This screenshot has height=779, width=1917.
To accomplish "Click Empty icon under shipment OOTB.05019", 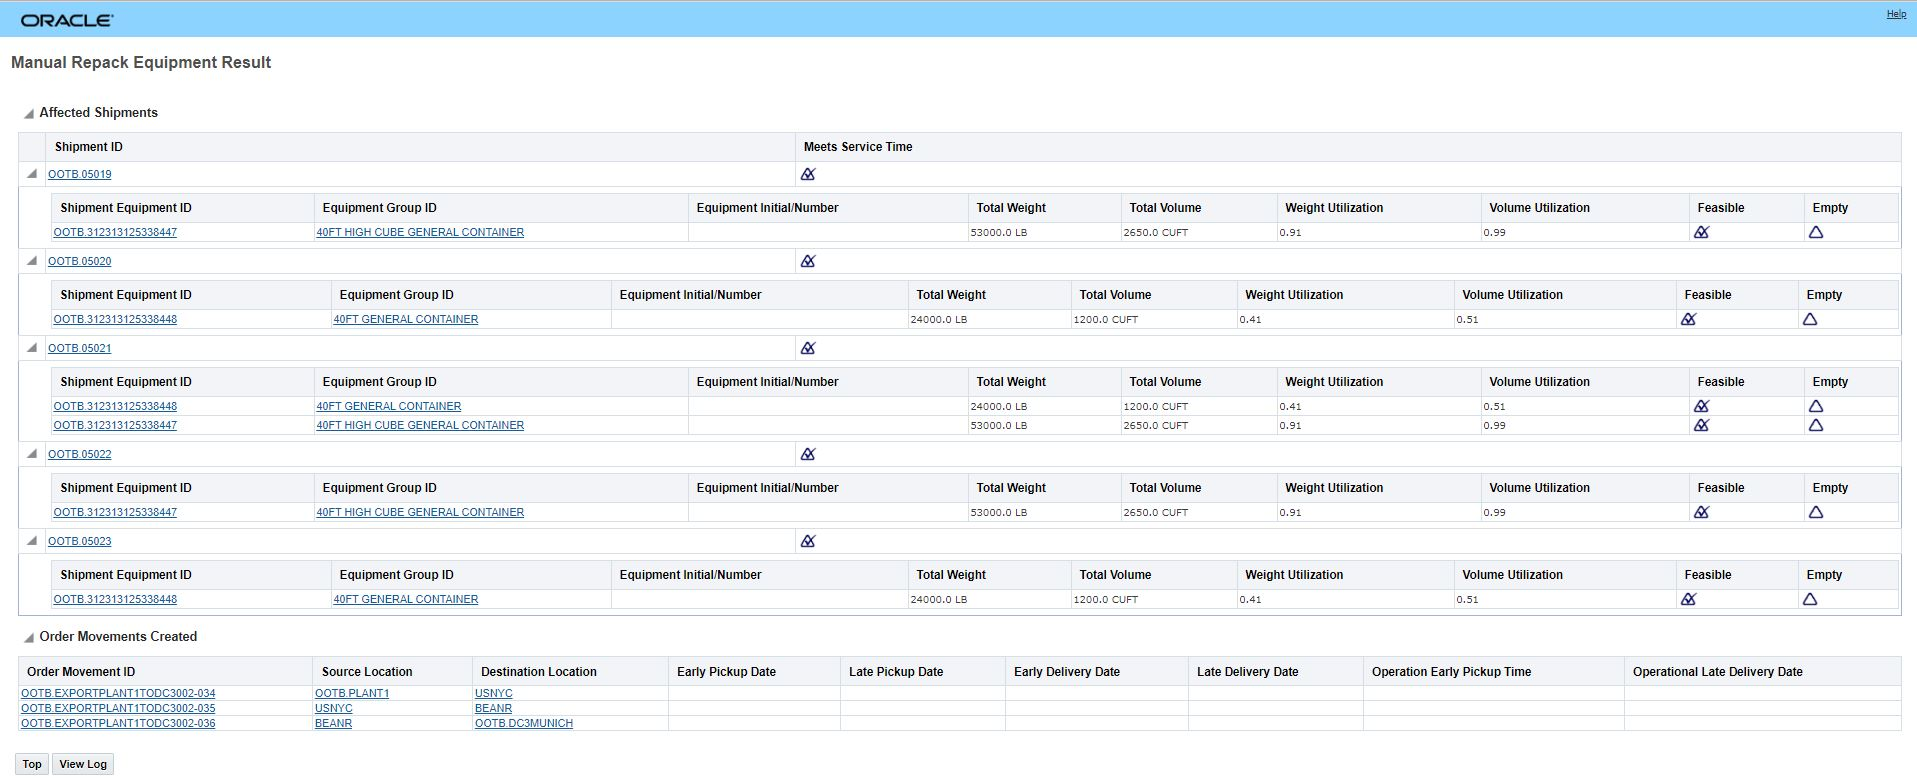I will coord(1816,232).
